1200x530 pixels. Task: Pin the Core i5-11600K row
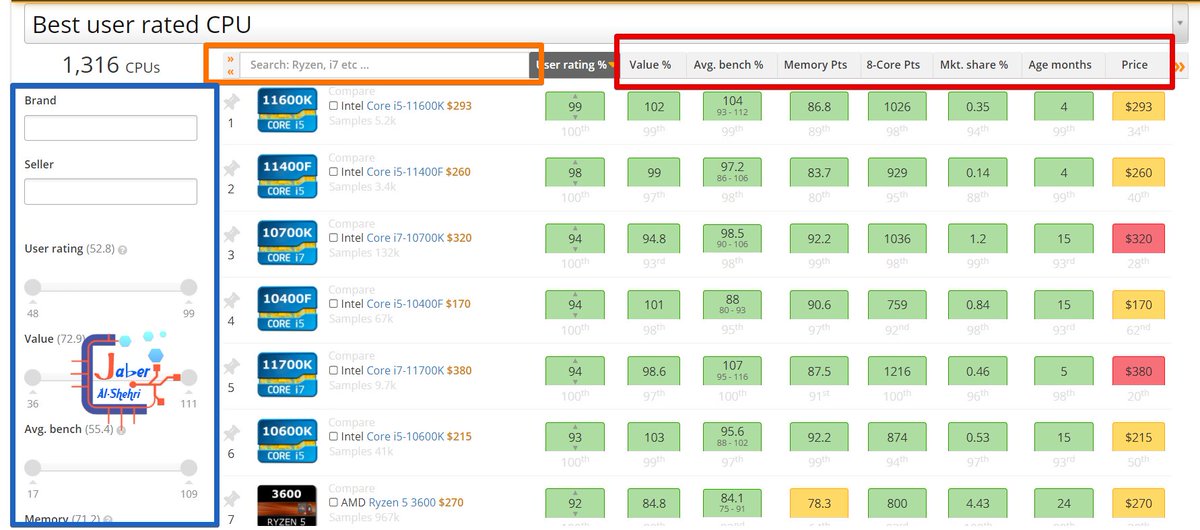(x=231, y=102)
